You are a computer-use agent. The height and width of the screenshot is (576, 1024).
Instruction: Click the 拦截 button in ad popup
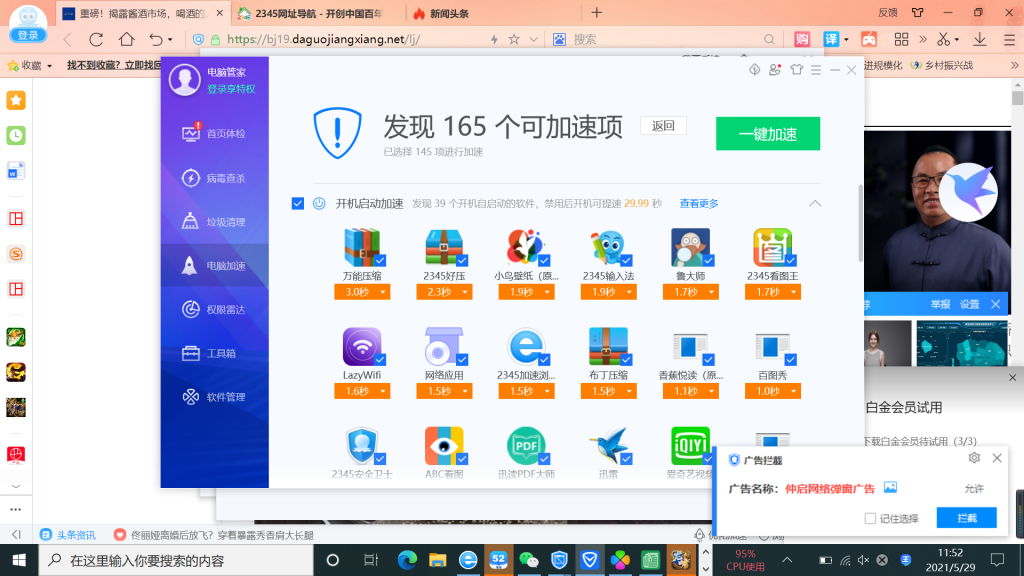(967, 518)
